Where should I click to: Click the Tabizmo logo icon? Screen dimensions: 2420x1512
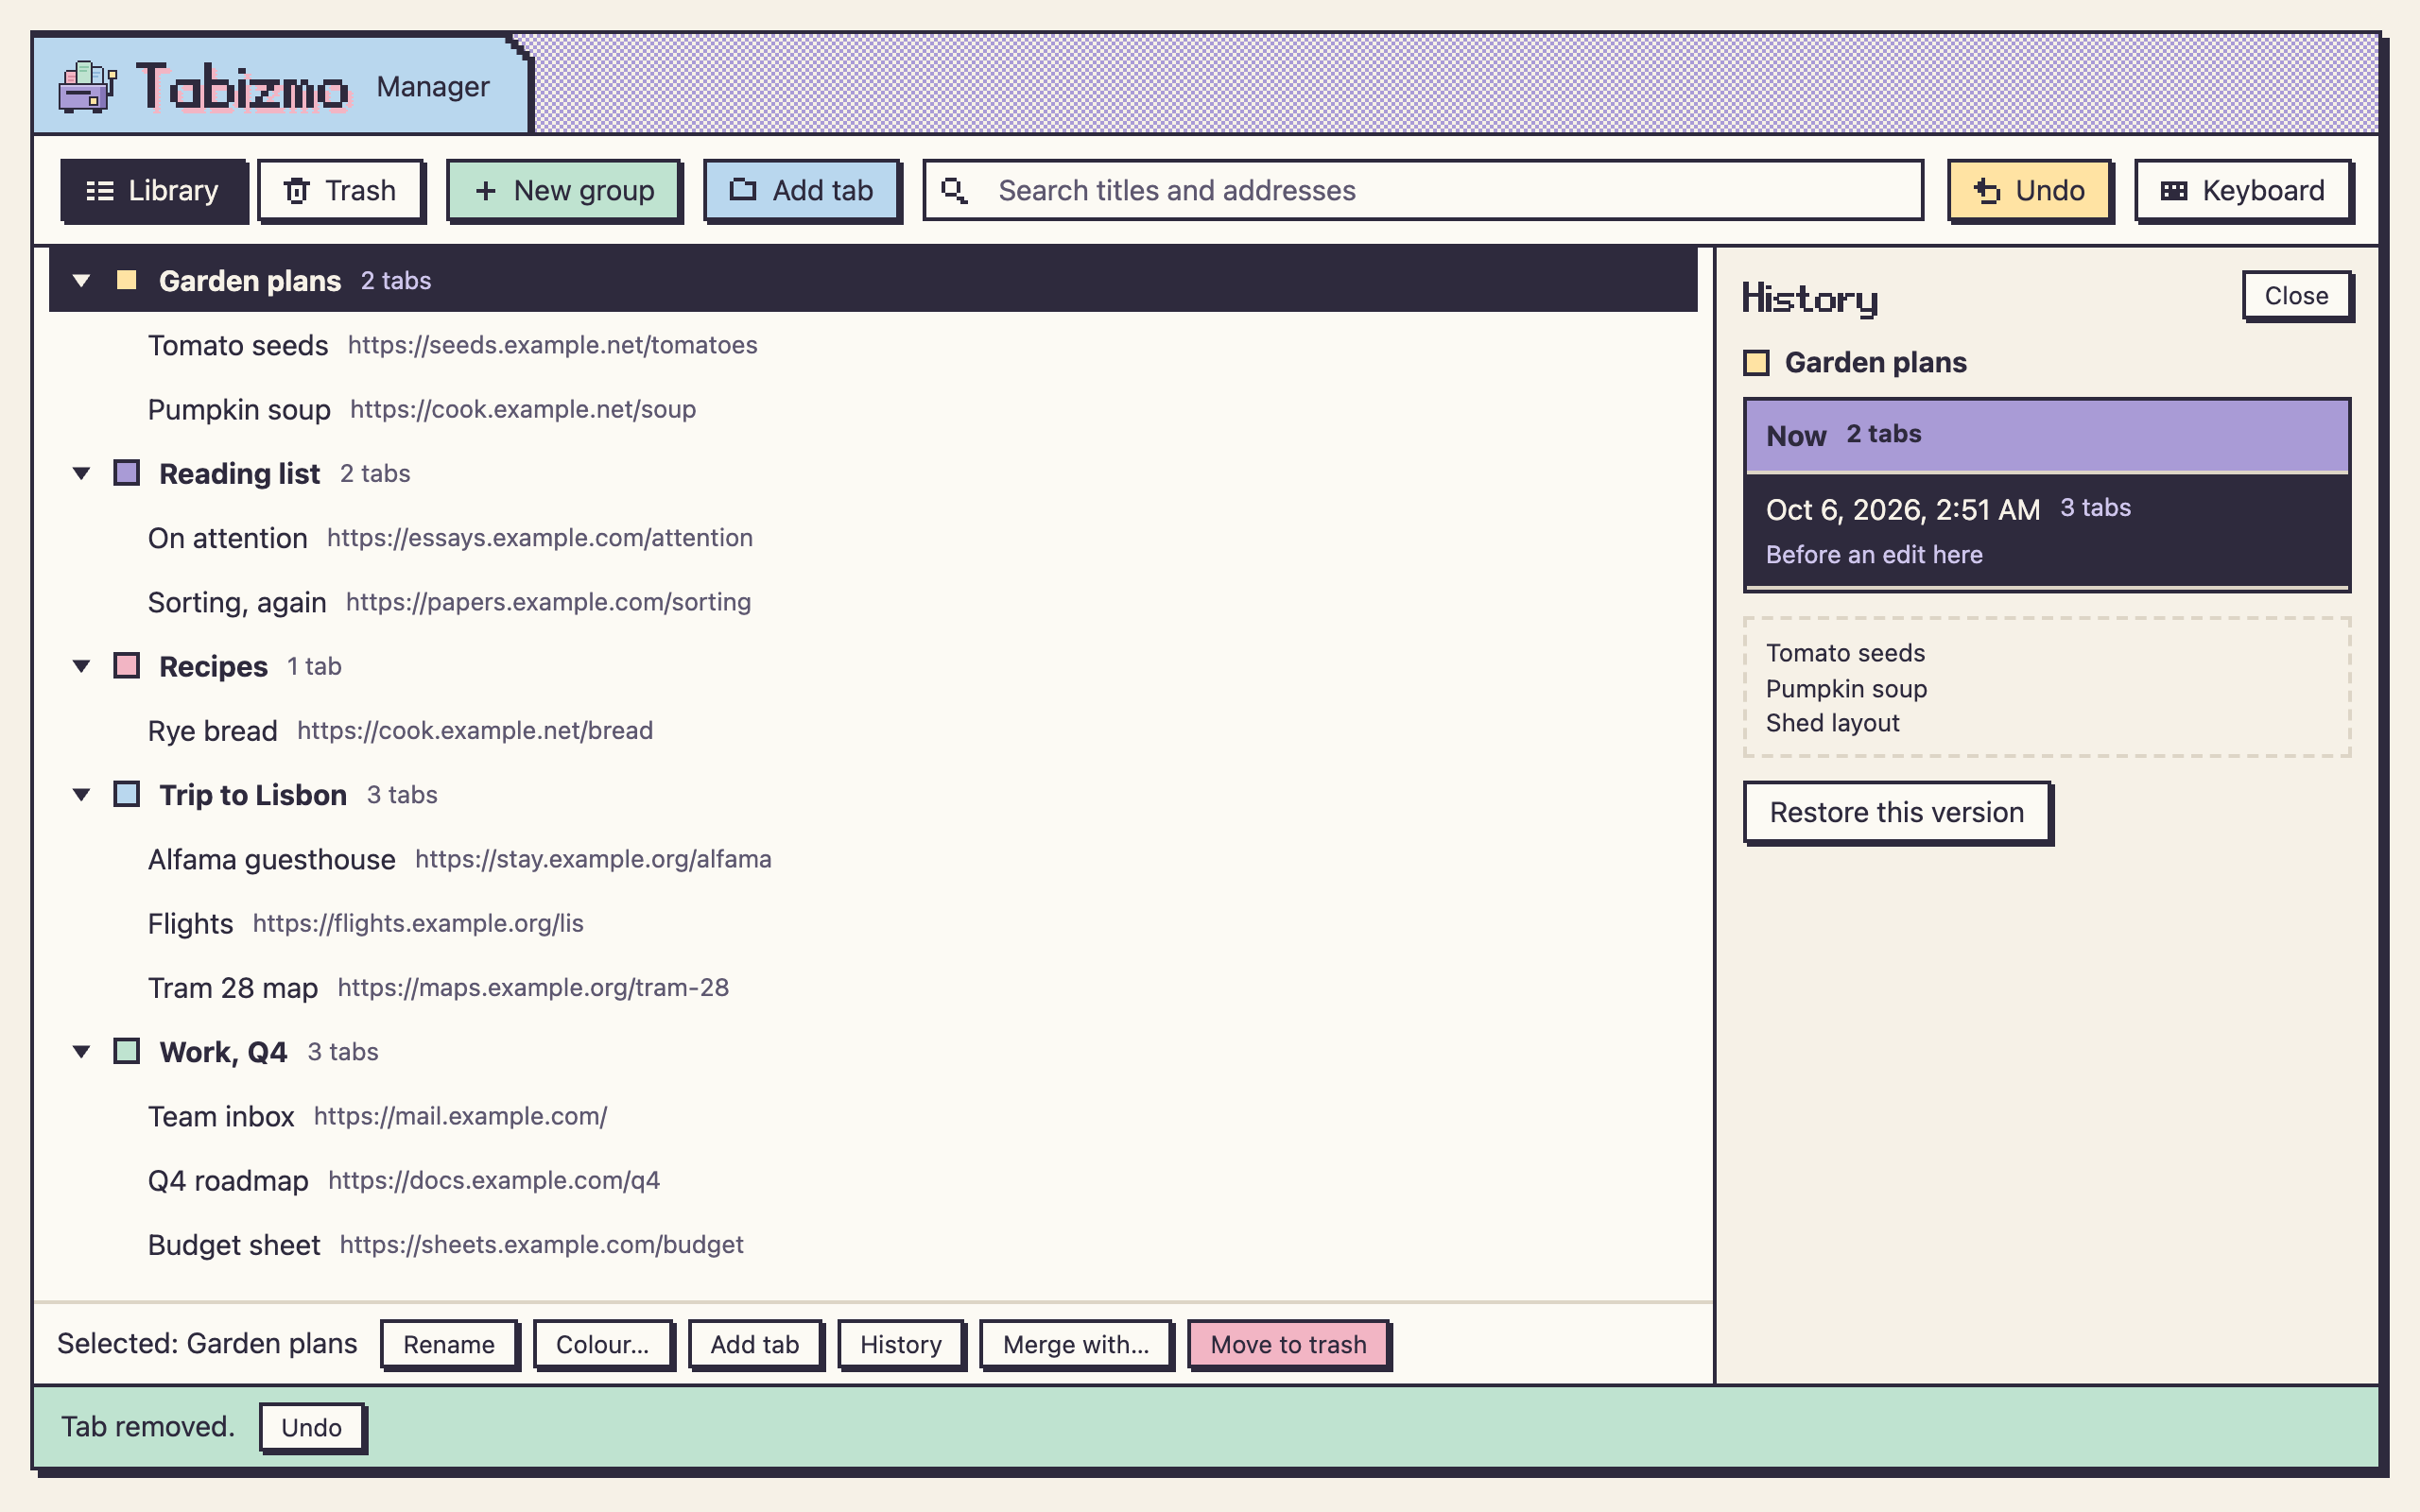(x=88, y=87)
